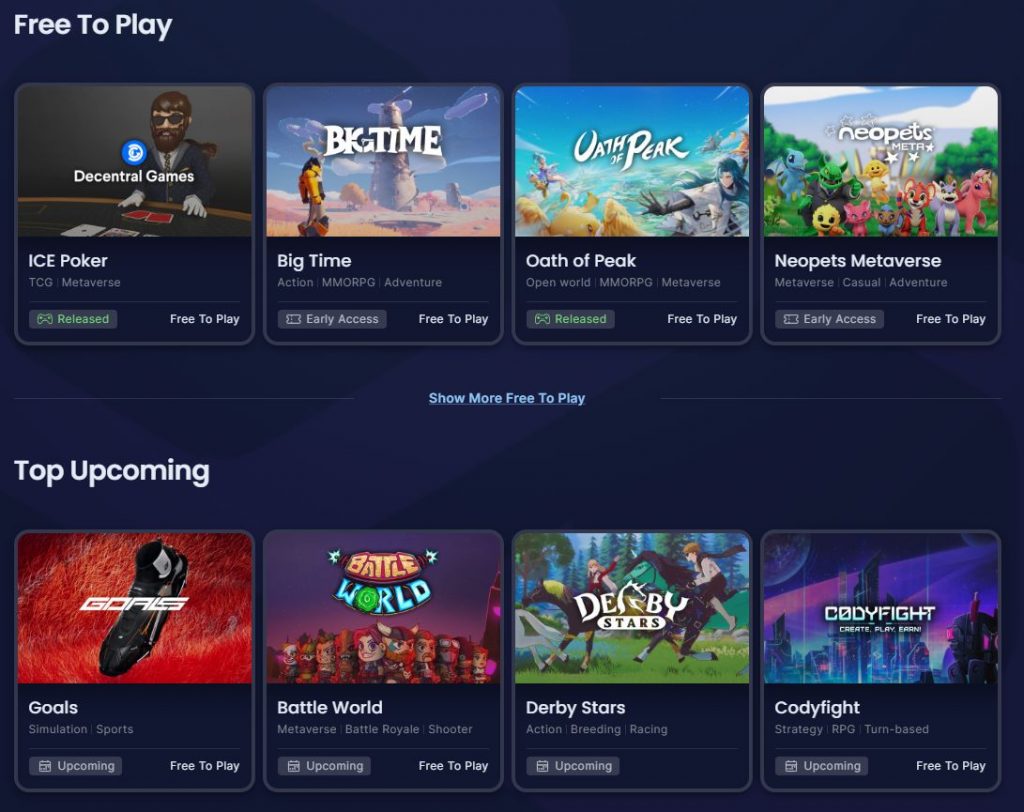Click the gamepad icon on Oath of Peak's Released badge
Image resolution: width=1024 pixels, height=812 pixels.
[x=542, y=319]
